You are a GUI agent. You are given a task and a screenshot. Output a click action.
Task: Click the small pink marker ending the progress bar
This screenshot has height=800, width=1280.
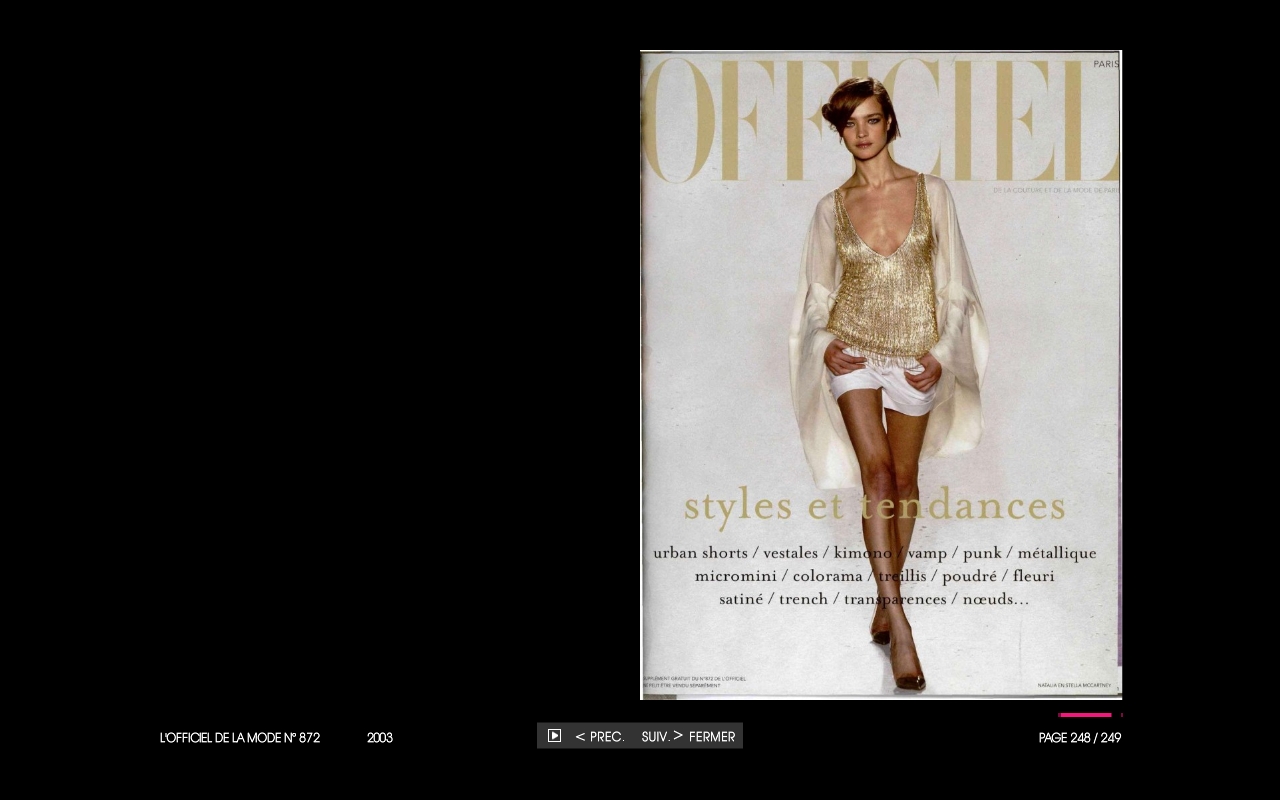(1121, 715)
